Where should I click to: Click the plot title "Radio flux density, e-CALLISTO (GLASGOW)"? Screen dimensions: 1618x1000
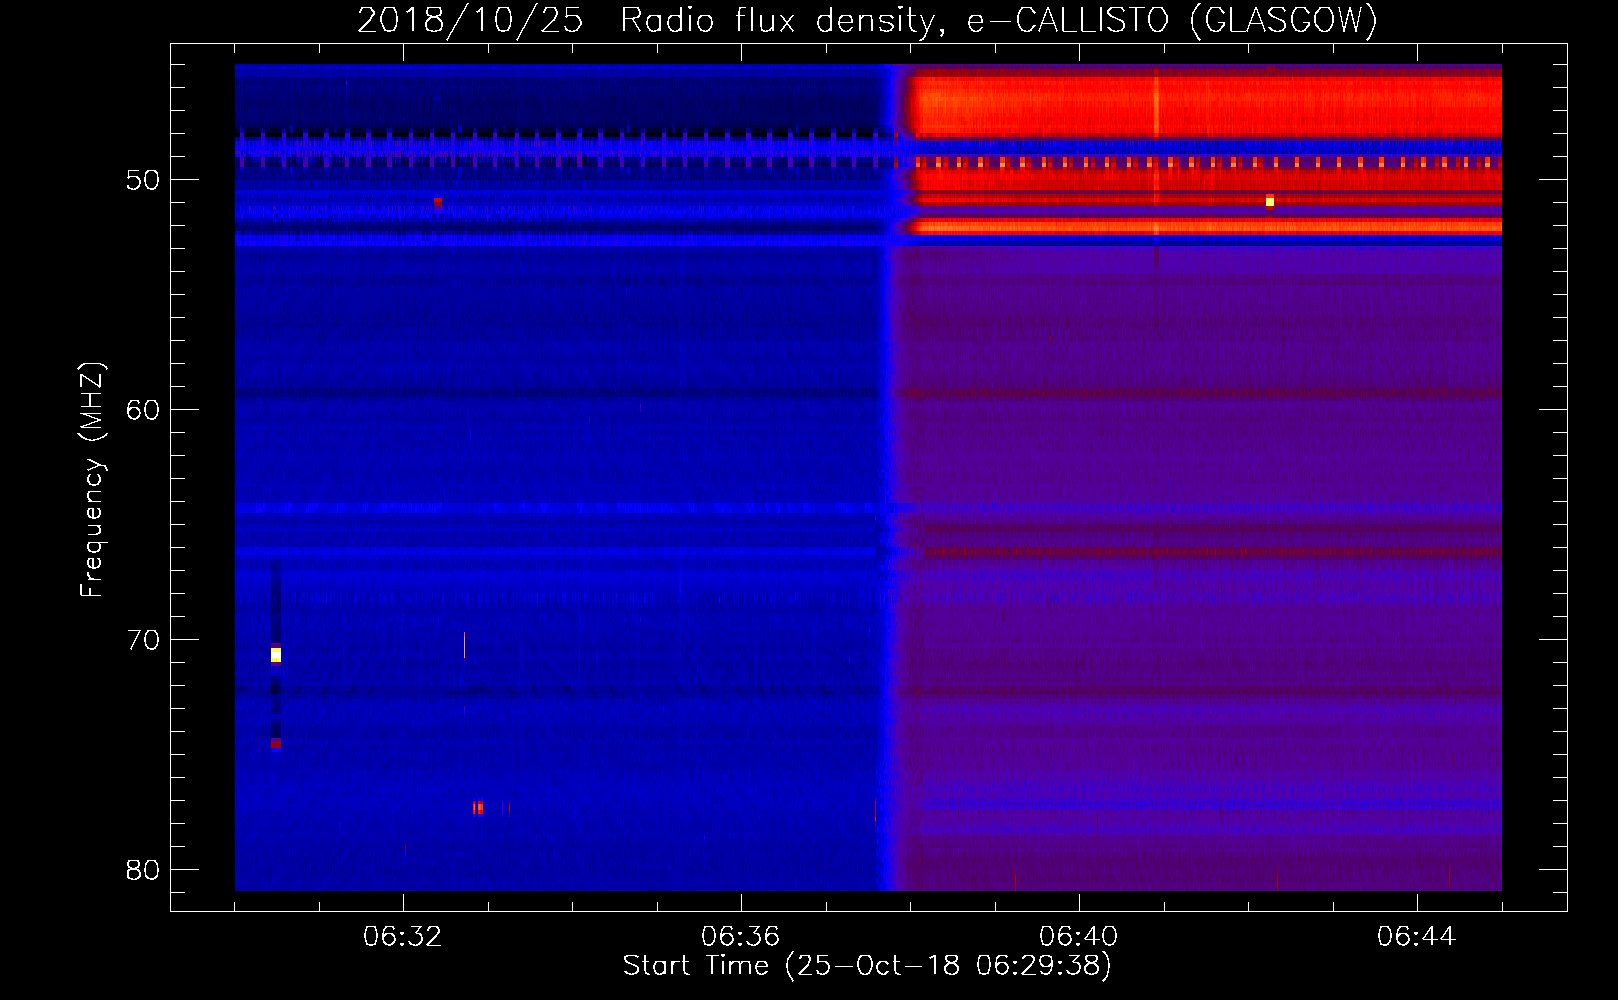999,20
